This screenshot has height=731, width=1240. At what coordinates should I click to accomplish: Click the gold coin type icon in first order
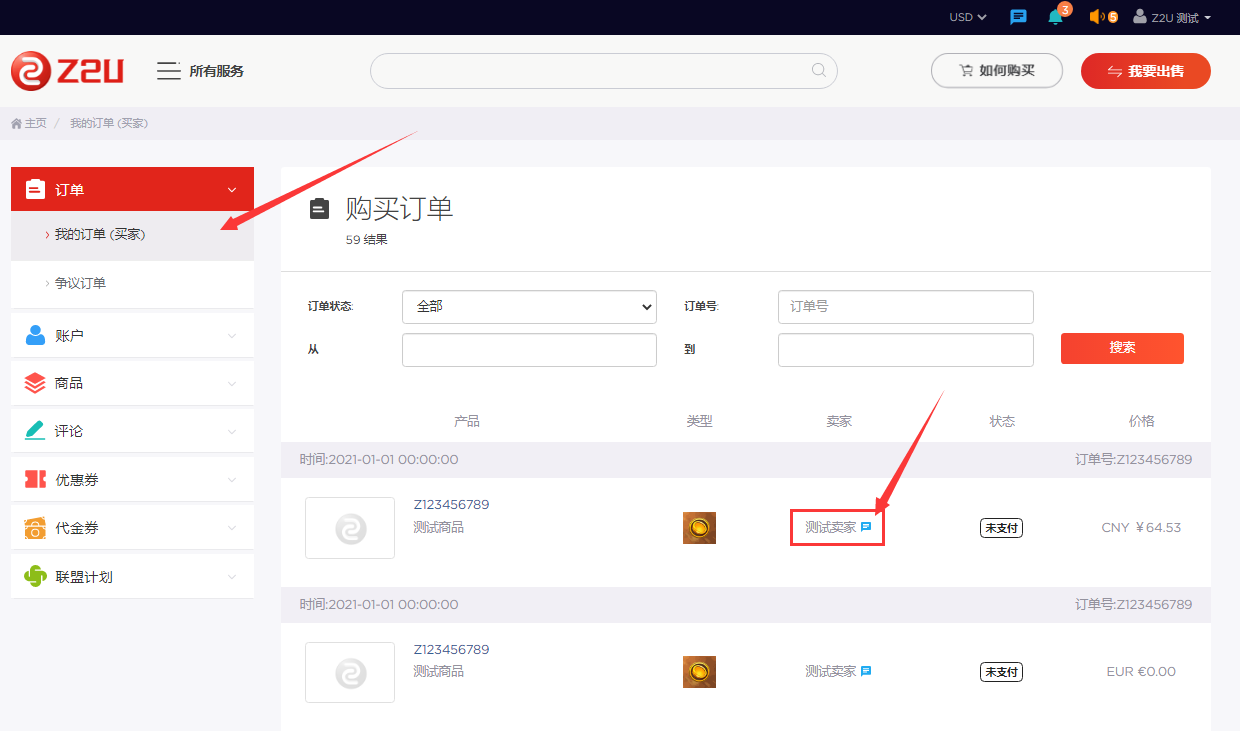point(699,528)
